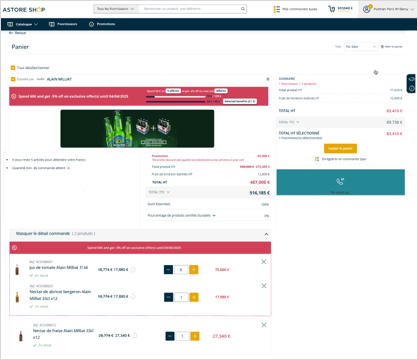Decrease Jus de tomate quantity

coord(168,270)
